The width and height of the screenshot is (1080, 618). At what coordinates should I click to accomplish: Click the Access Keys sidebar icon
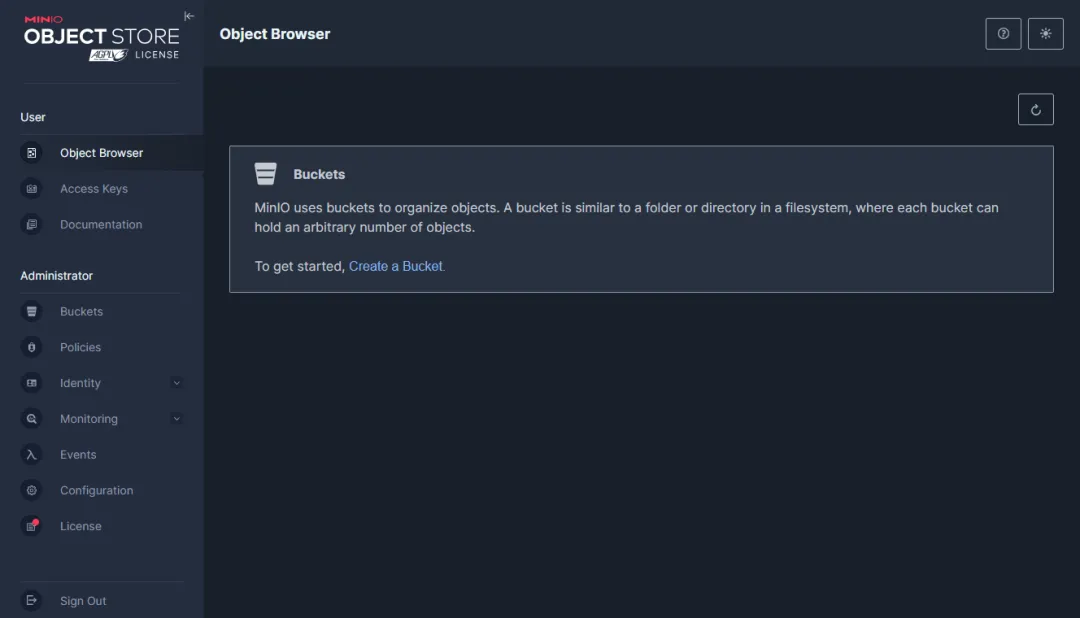(x=32, y=189)
